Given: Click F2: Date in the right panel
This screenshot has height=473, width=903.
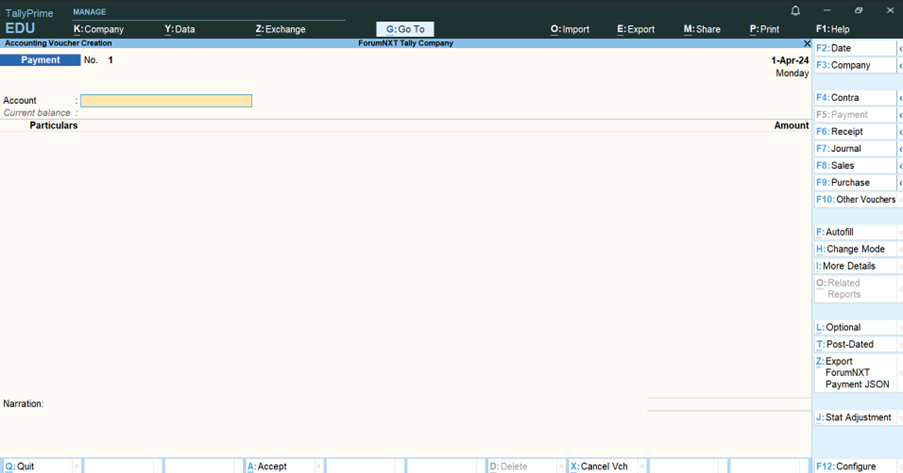Looking at the screenshot, I should (855, 48).
